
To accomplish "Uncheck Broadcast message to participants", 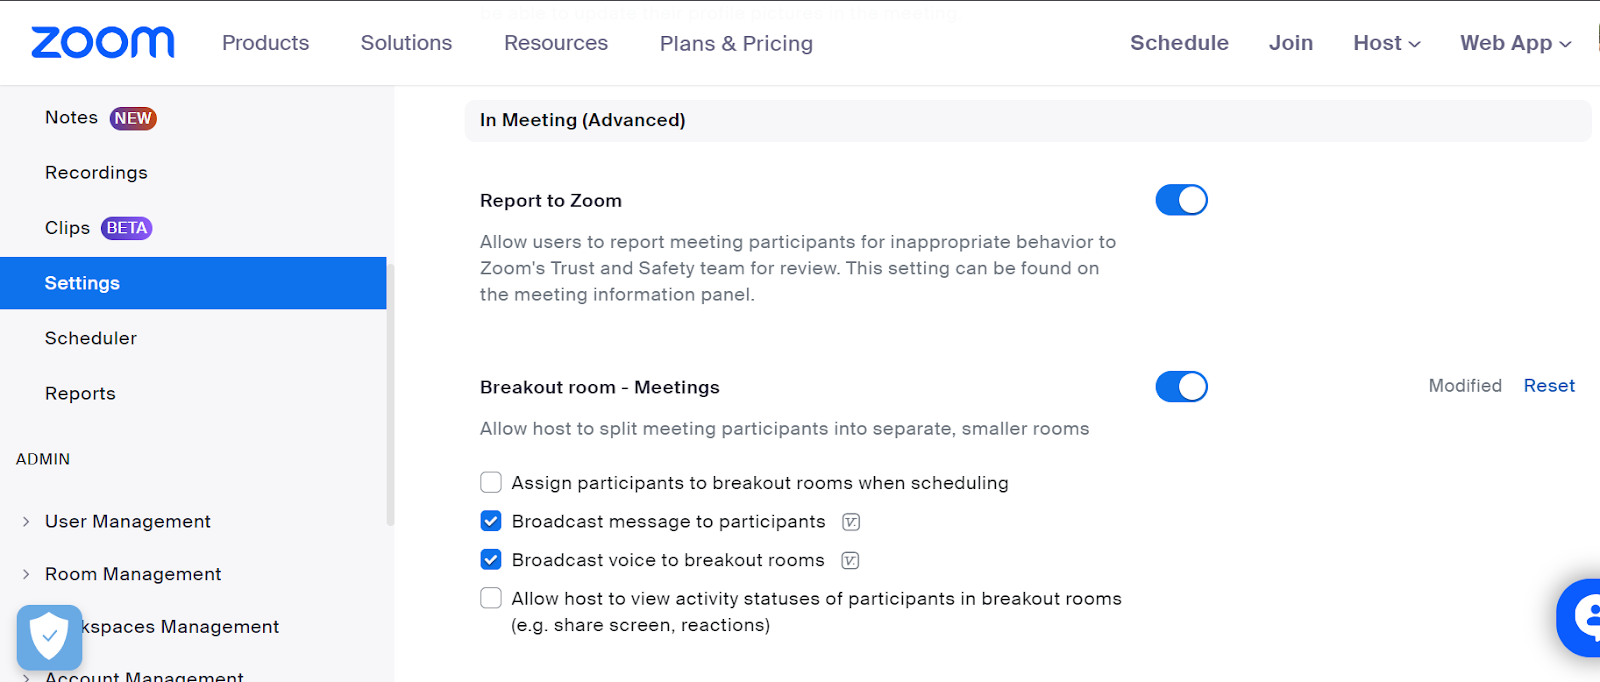I will click(491, 522).
